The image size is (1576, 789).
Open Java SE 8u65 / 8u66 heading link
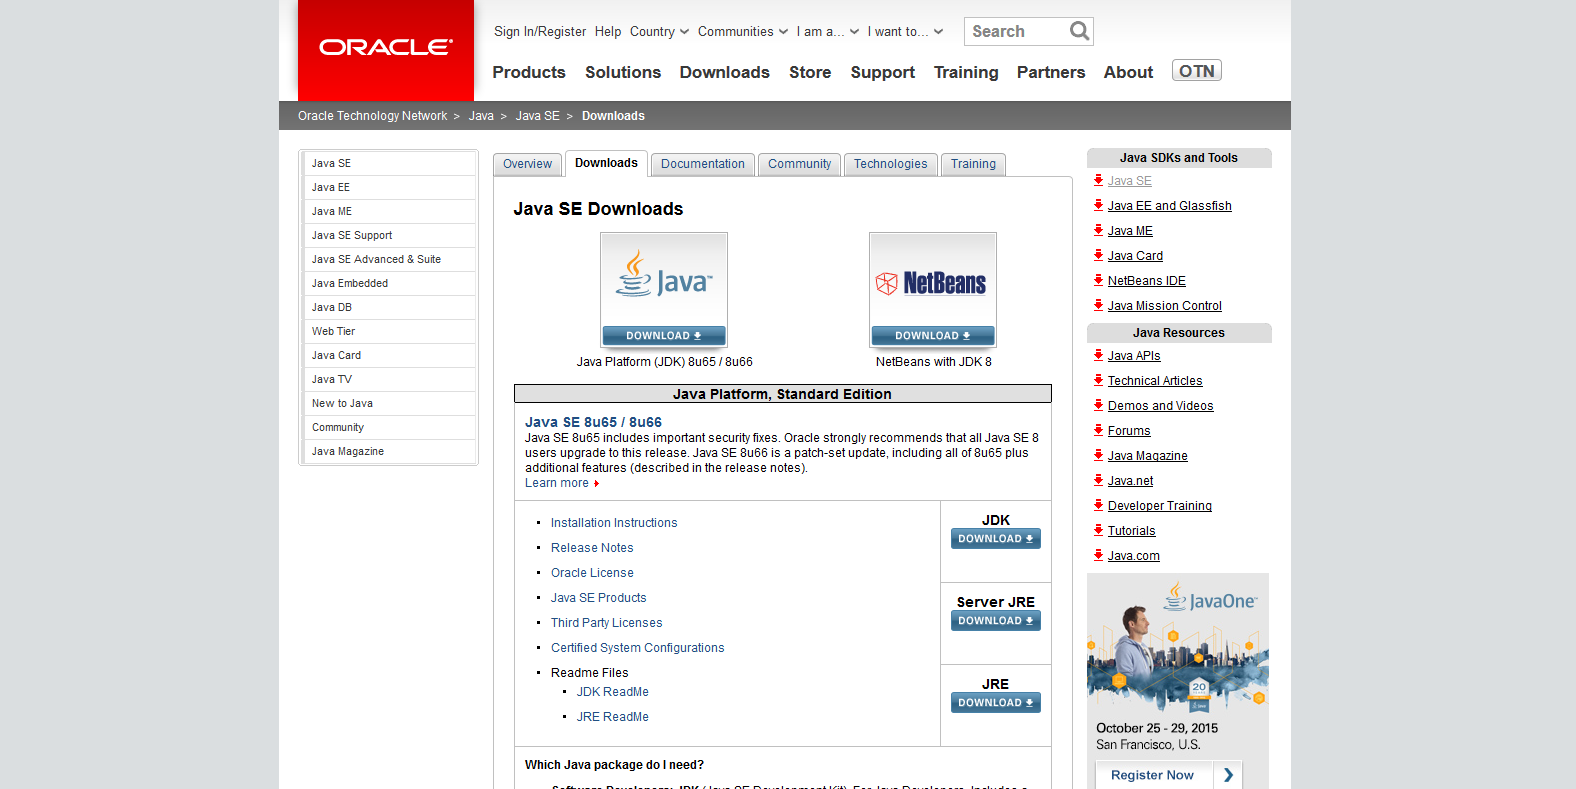point(593,422)
